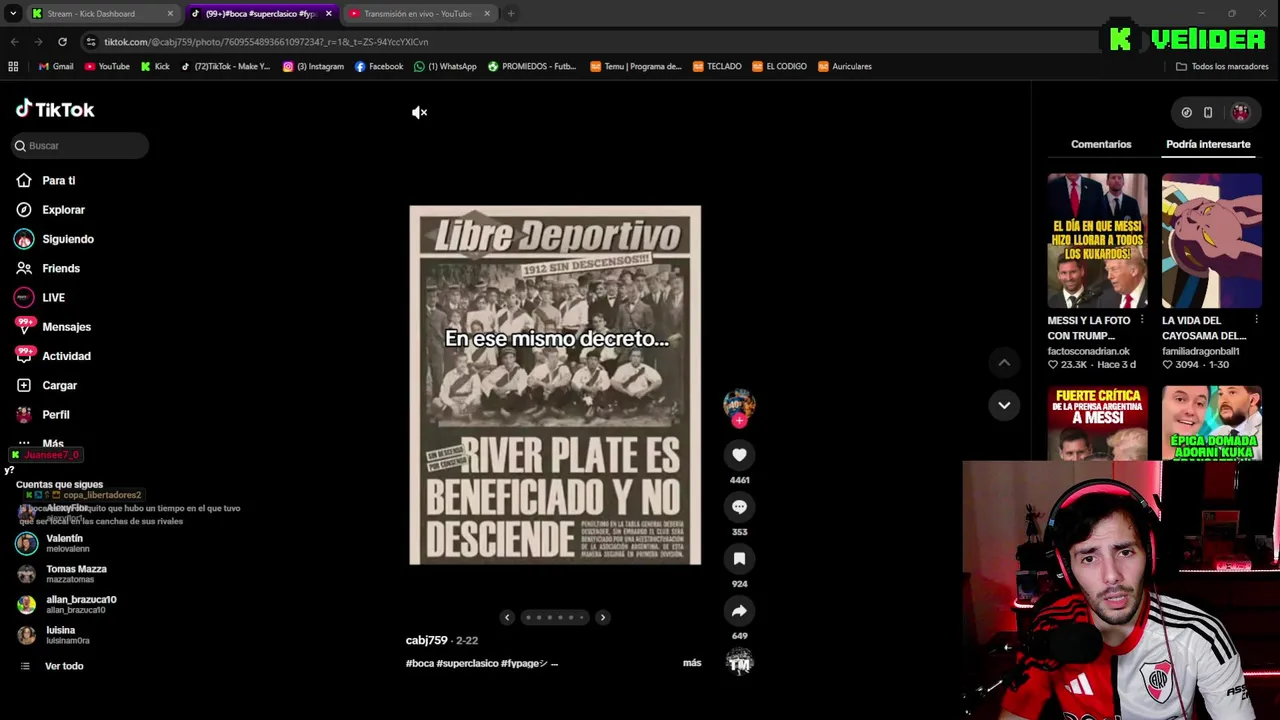The width and height of the screenshot is (1280, 720).
Task: Open YouTube bookmark
Action: pos(107,66)
